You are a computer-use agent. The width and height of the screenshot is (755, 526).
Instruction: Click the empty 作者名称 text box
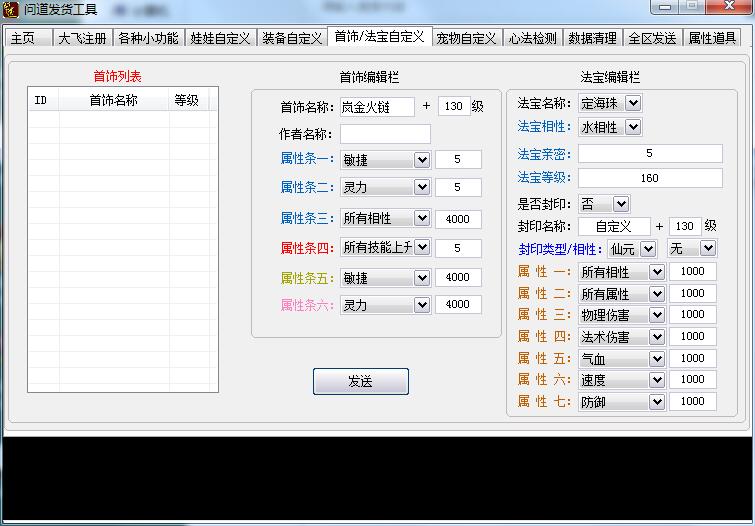[385, 134]
